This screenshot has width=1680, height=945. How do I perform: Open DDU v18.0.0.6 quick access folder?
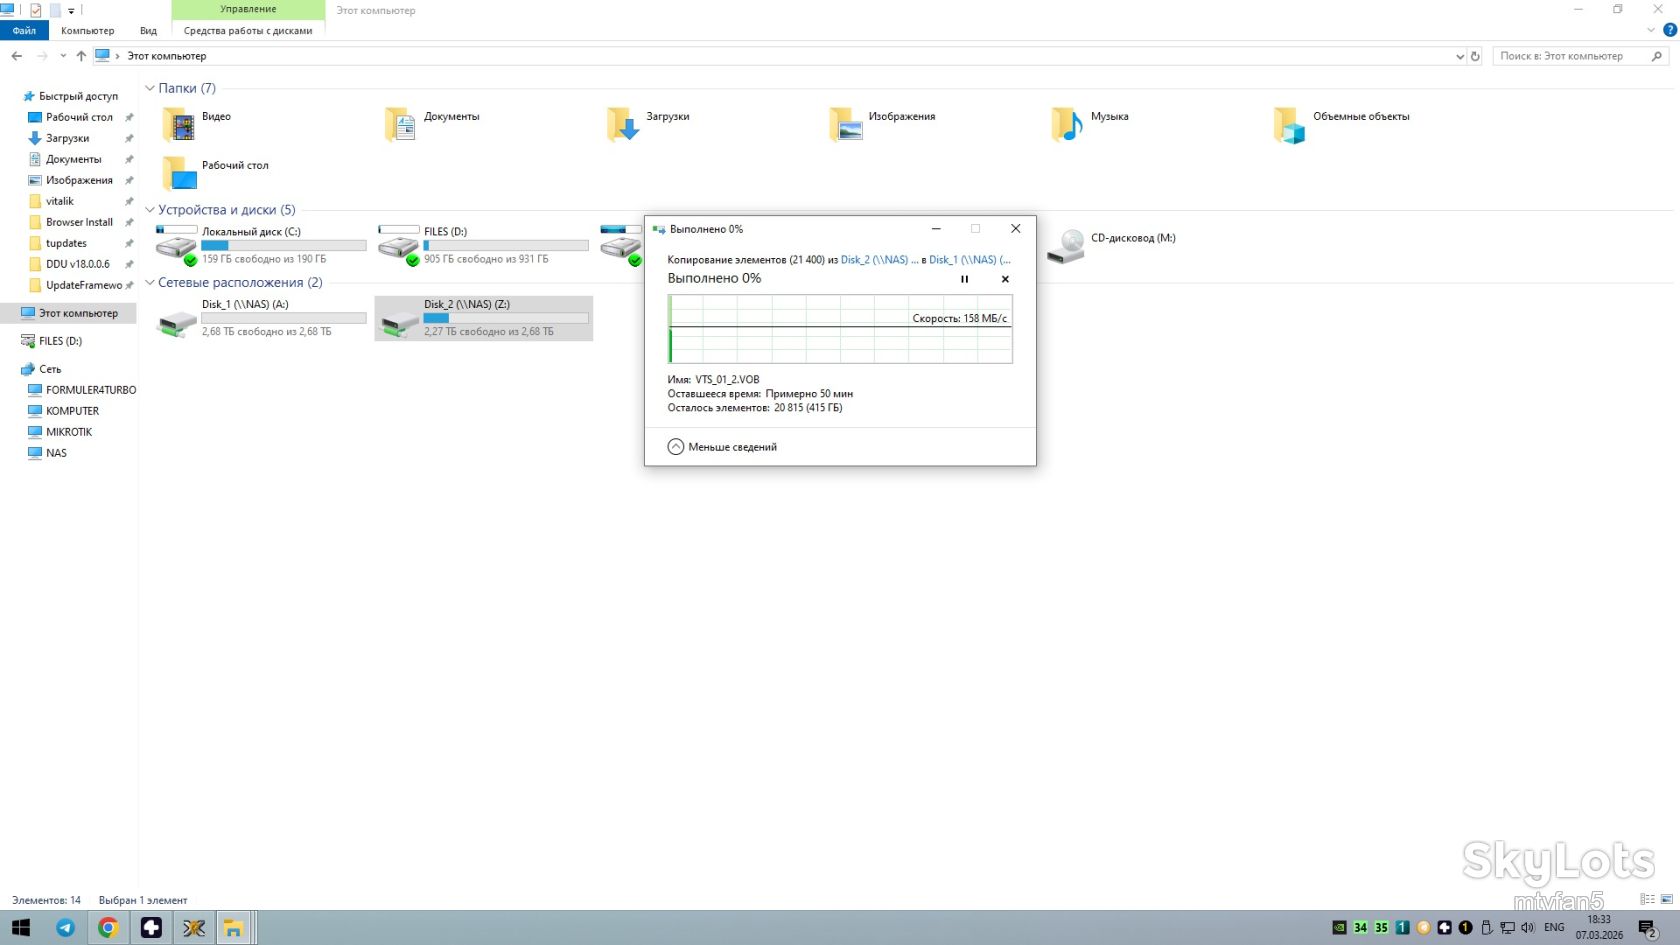[x=77, y=264]
